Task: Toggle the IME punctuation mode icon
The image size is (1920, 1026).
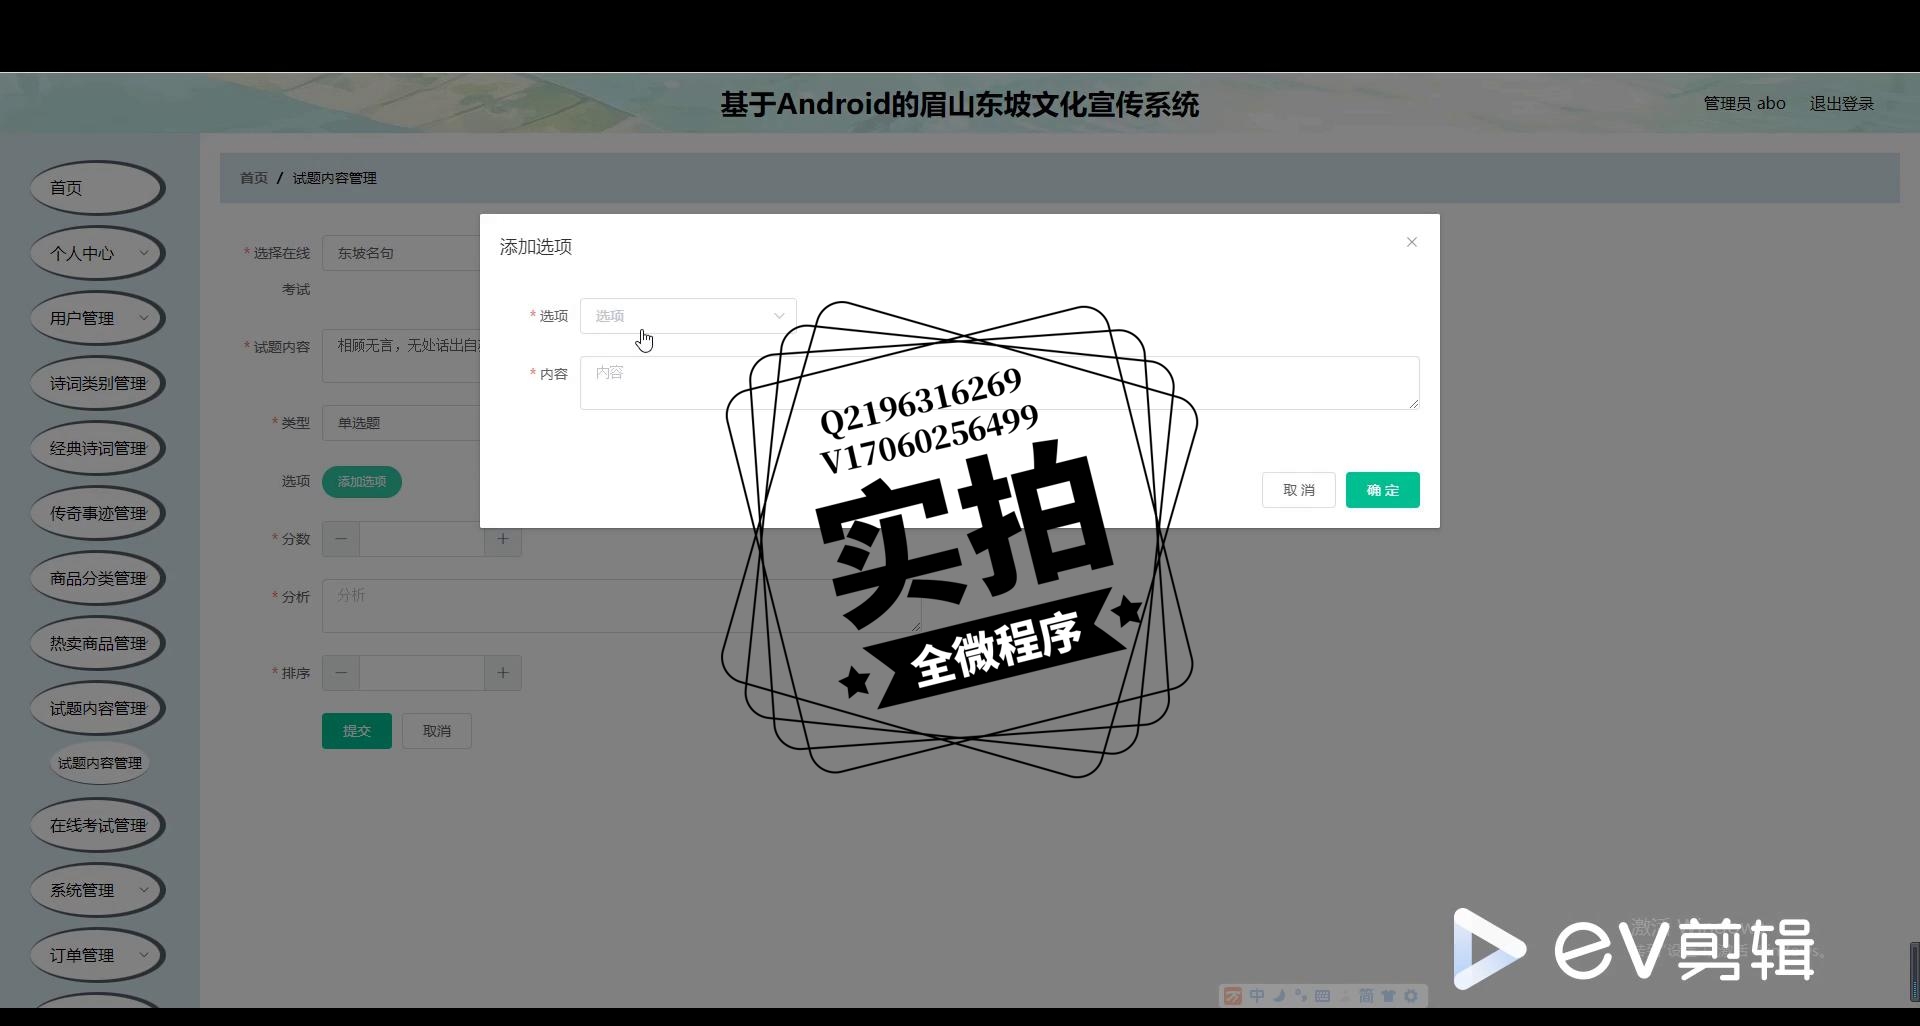Action: (x=1301, y=996)
